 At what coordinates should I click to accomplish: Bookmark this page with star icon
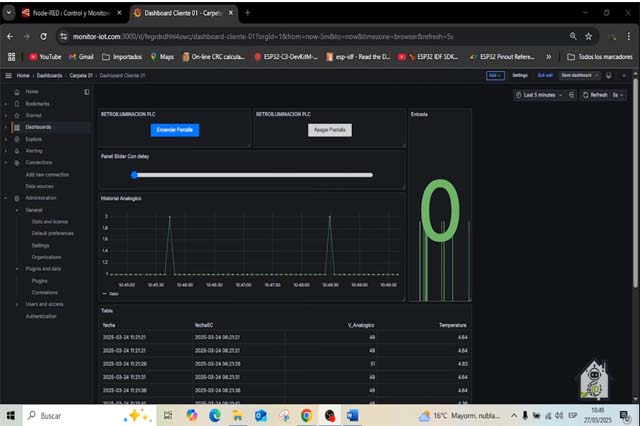588,35
